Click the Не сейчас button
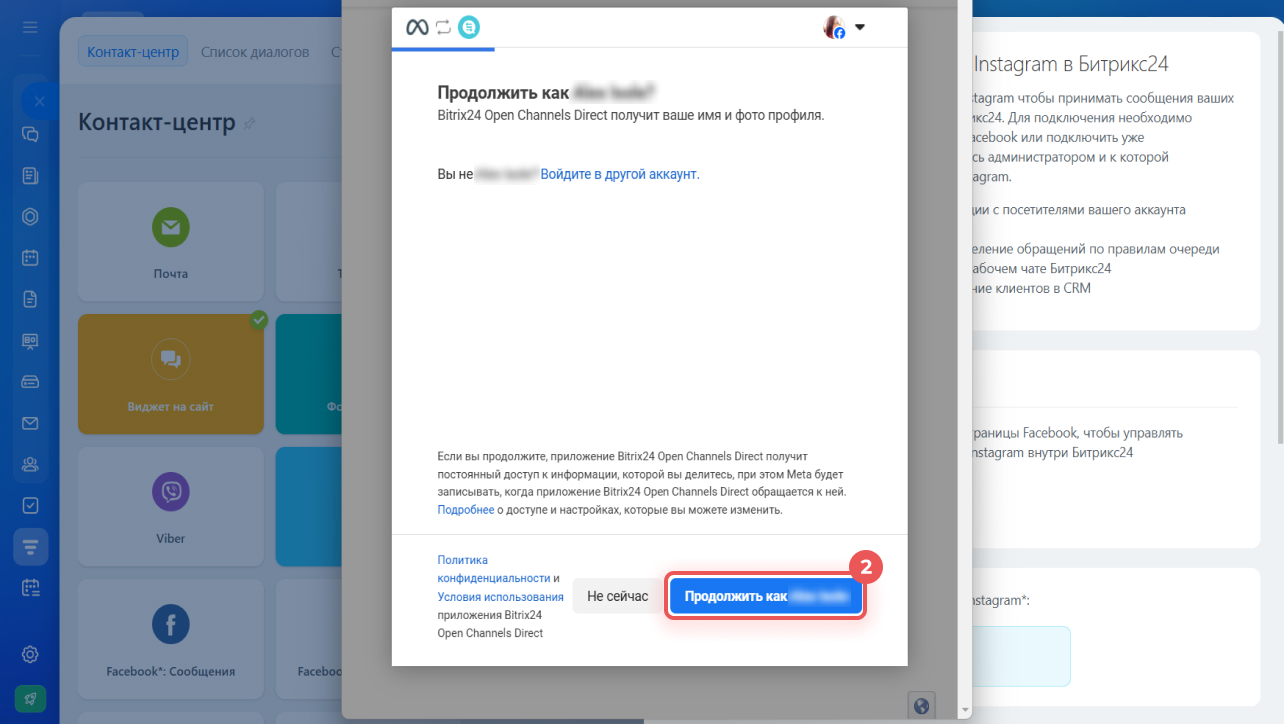The width and height of the screenshot is (1284, 724). pos(617,596)
